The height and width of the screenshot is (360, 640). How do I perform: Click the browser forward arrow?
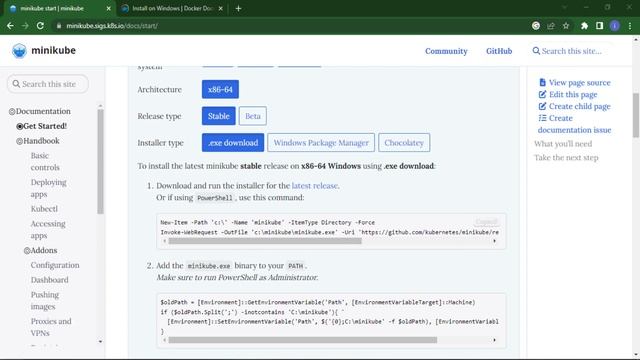25,26
